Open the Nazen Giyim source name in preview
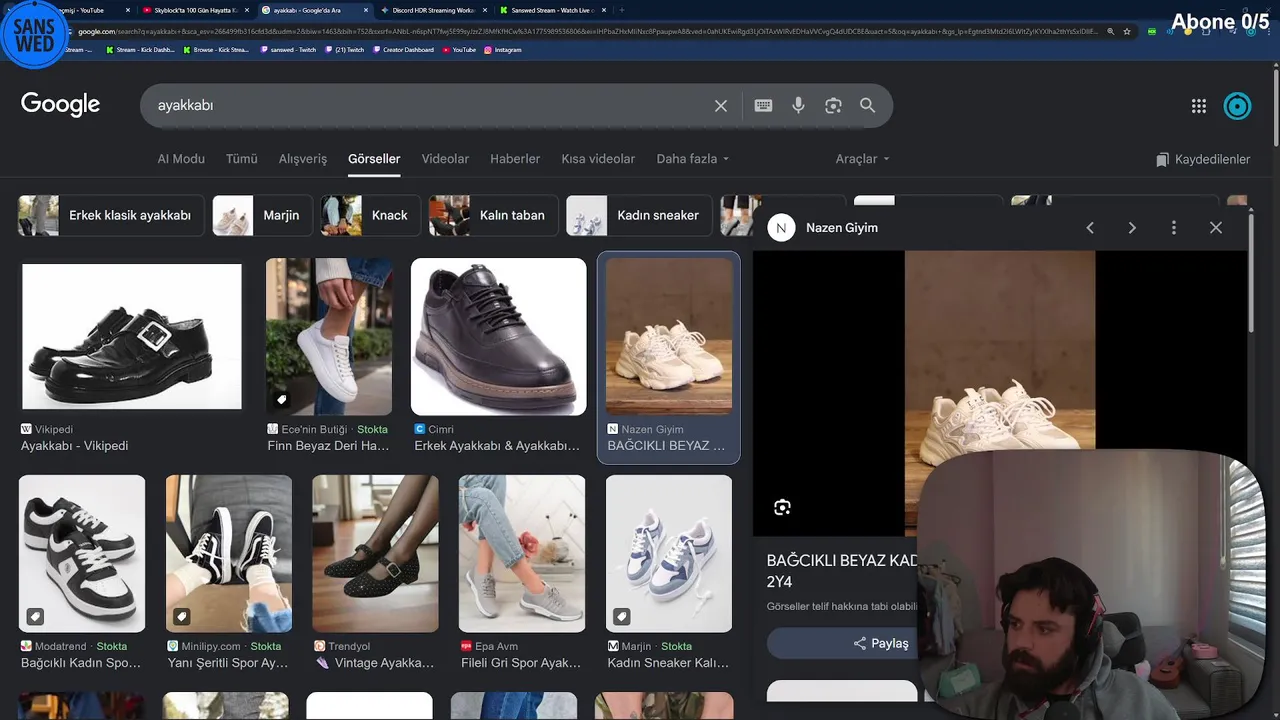This screenshot has height=720, width=1280. tap(842, 228)
